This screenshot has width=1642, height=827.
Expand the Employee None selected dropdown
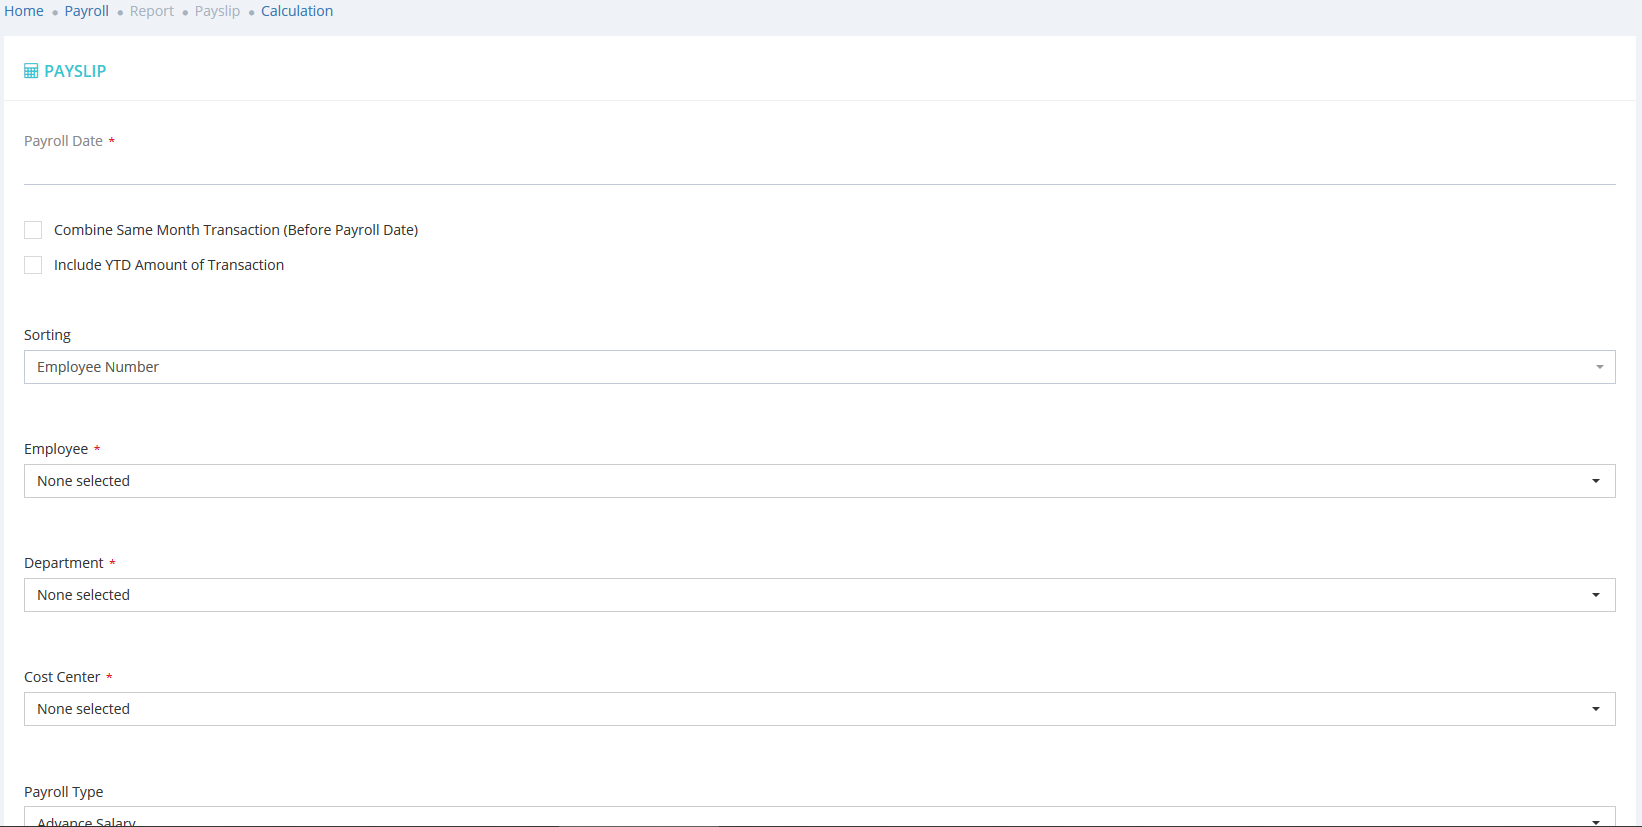tap(800, 481)
